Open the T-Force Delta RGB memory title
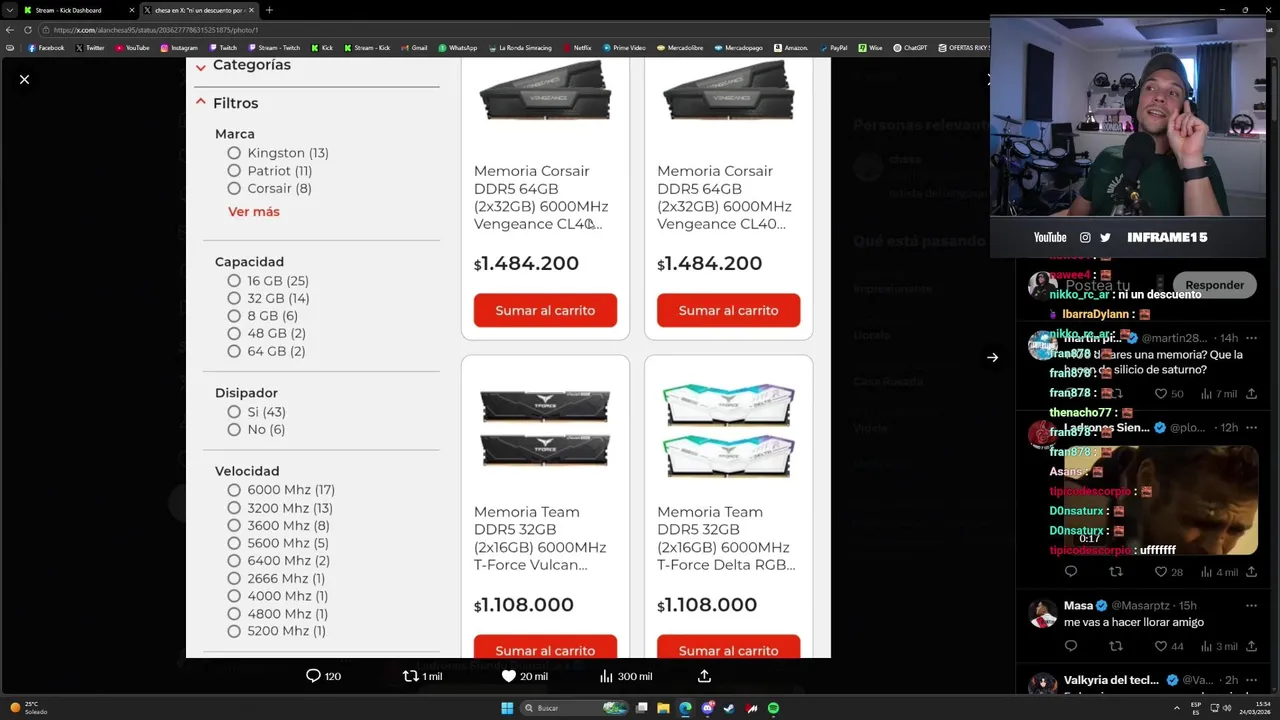 click(x=726, y=538)
